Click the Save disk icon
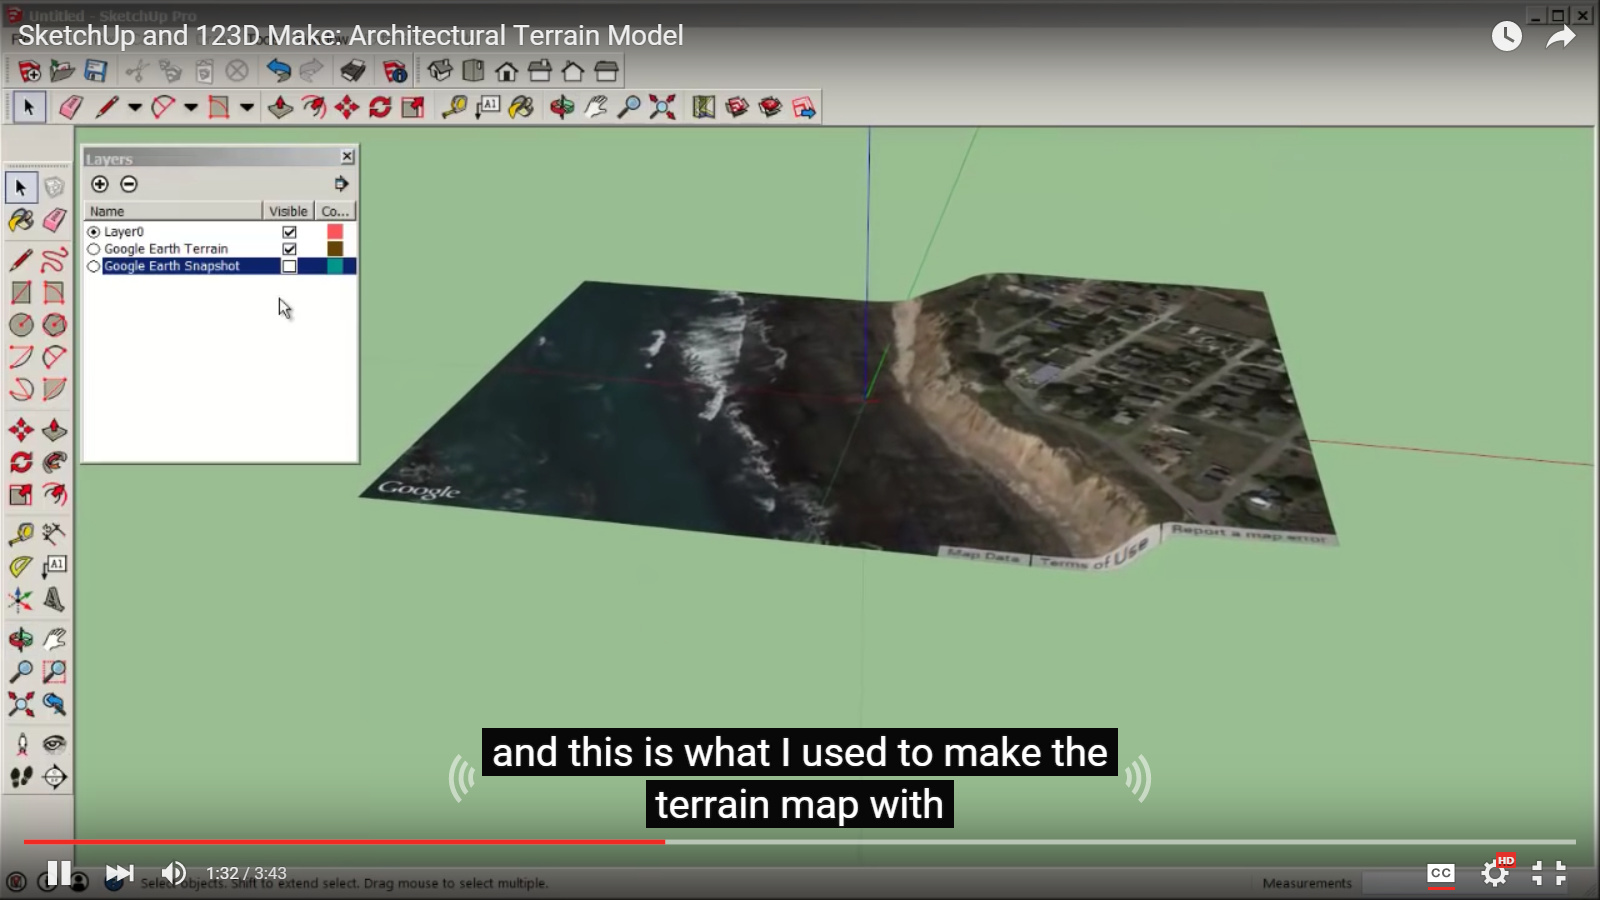Viewport: 1600px width, 900px height. tap(95, 71)
